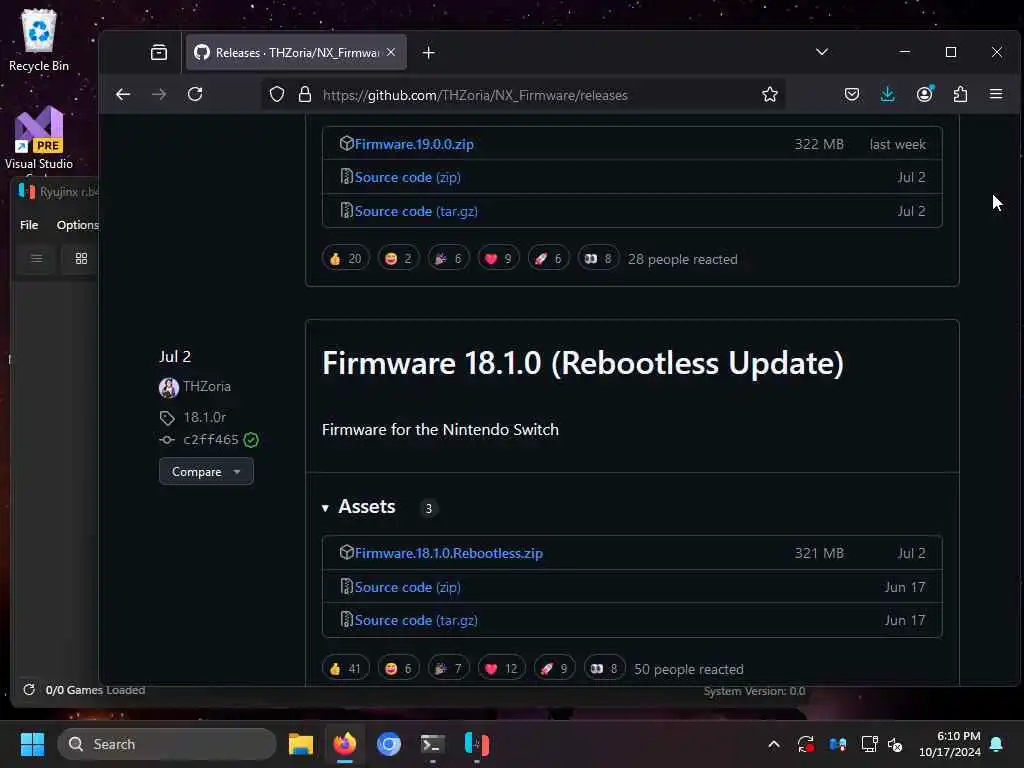The image size is (1024, 768).
Task: Click the Ryujinx refresh games icon
Action: [x=29, y=690]
